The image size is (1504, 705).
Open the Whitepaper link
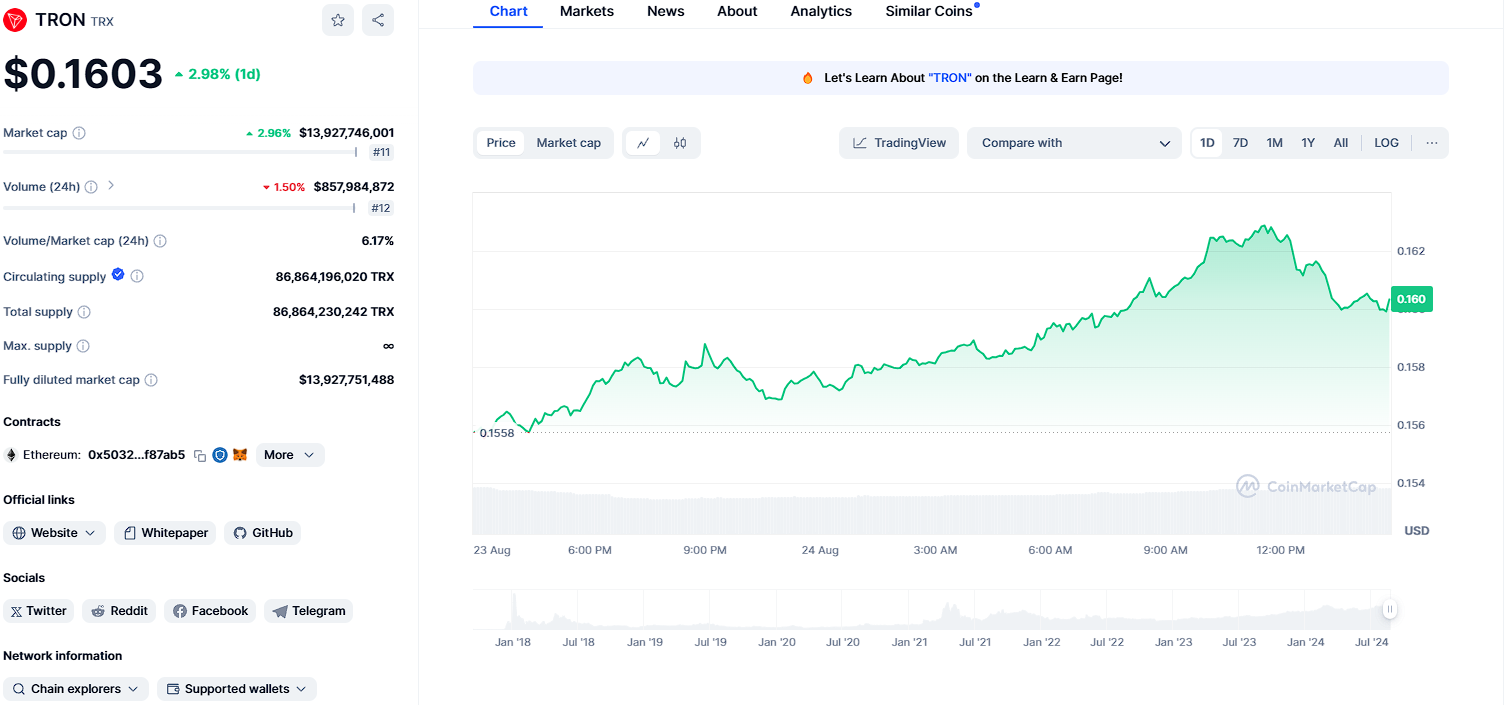(x=165, y=533)
